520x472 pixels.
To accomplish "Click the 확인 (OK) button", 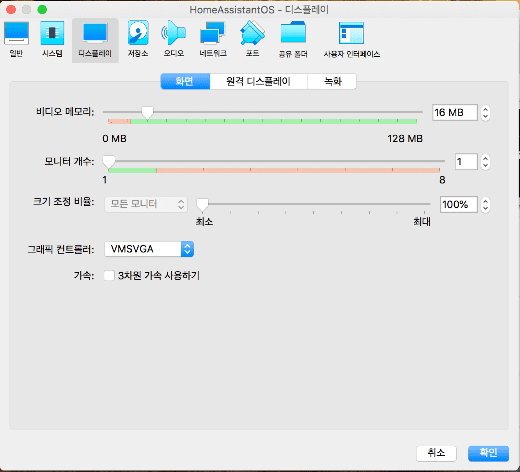I will [488, 453].
